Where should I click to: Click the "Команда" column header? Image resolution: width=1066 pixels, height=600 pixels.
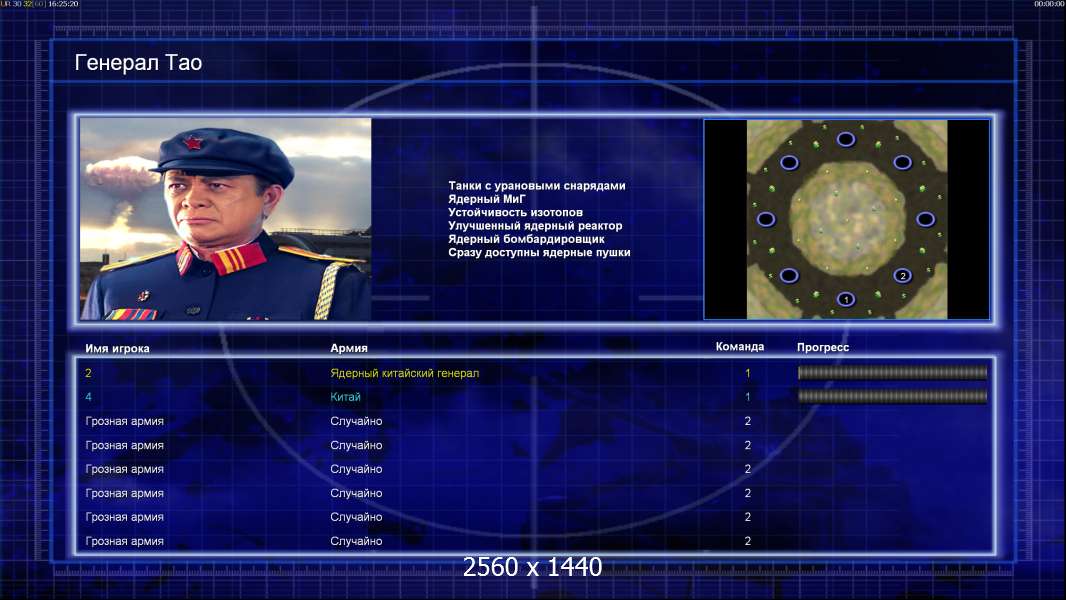coord(740,347)
